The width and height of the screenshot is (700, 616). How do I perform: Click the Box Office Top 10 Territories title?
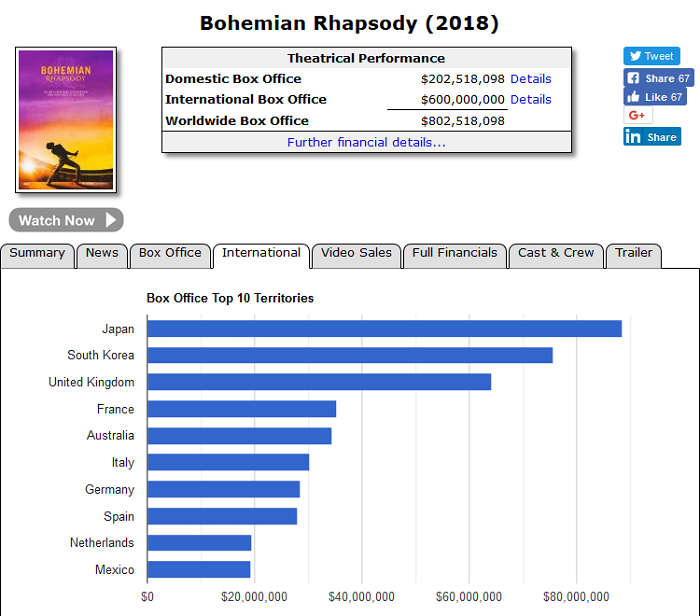point(230,298)
